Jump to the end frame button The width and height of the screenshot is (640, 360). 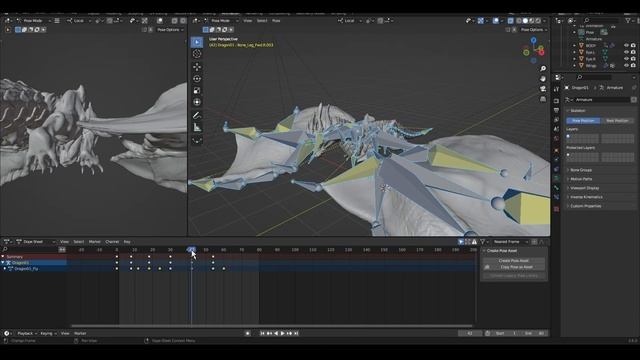click(x=296, y=333)
